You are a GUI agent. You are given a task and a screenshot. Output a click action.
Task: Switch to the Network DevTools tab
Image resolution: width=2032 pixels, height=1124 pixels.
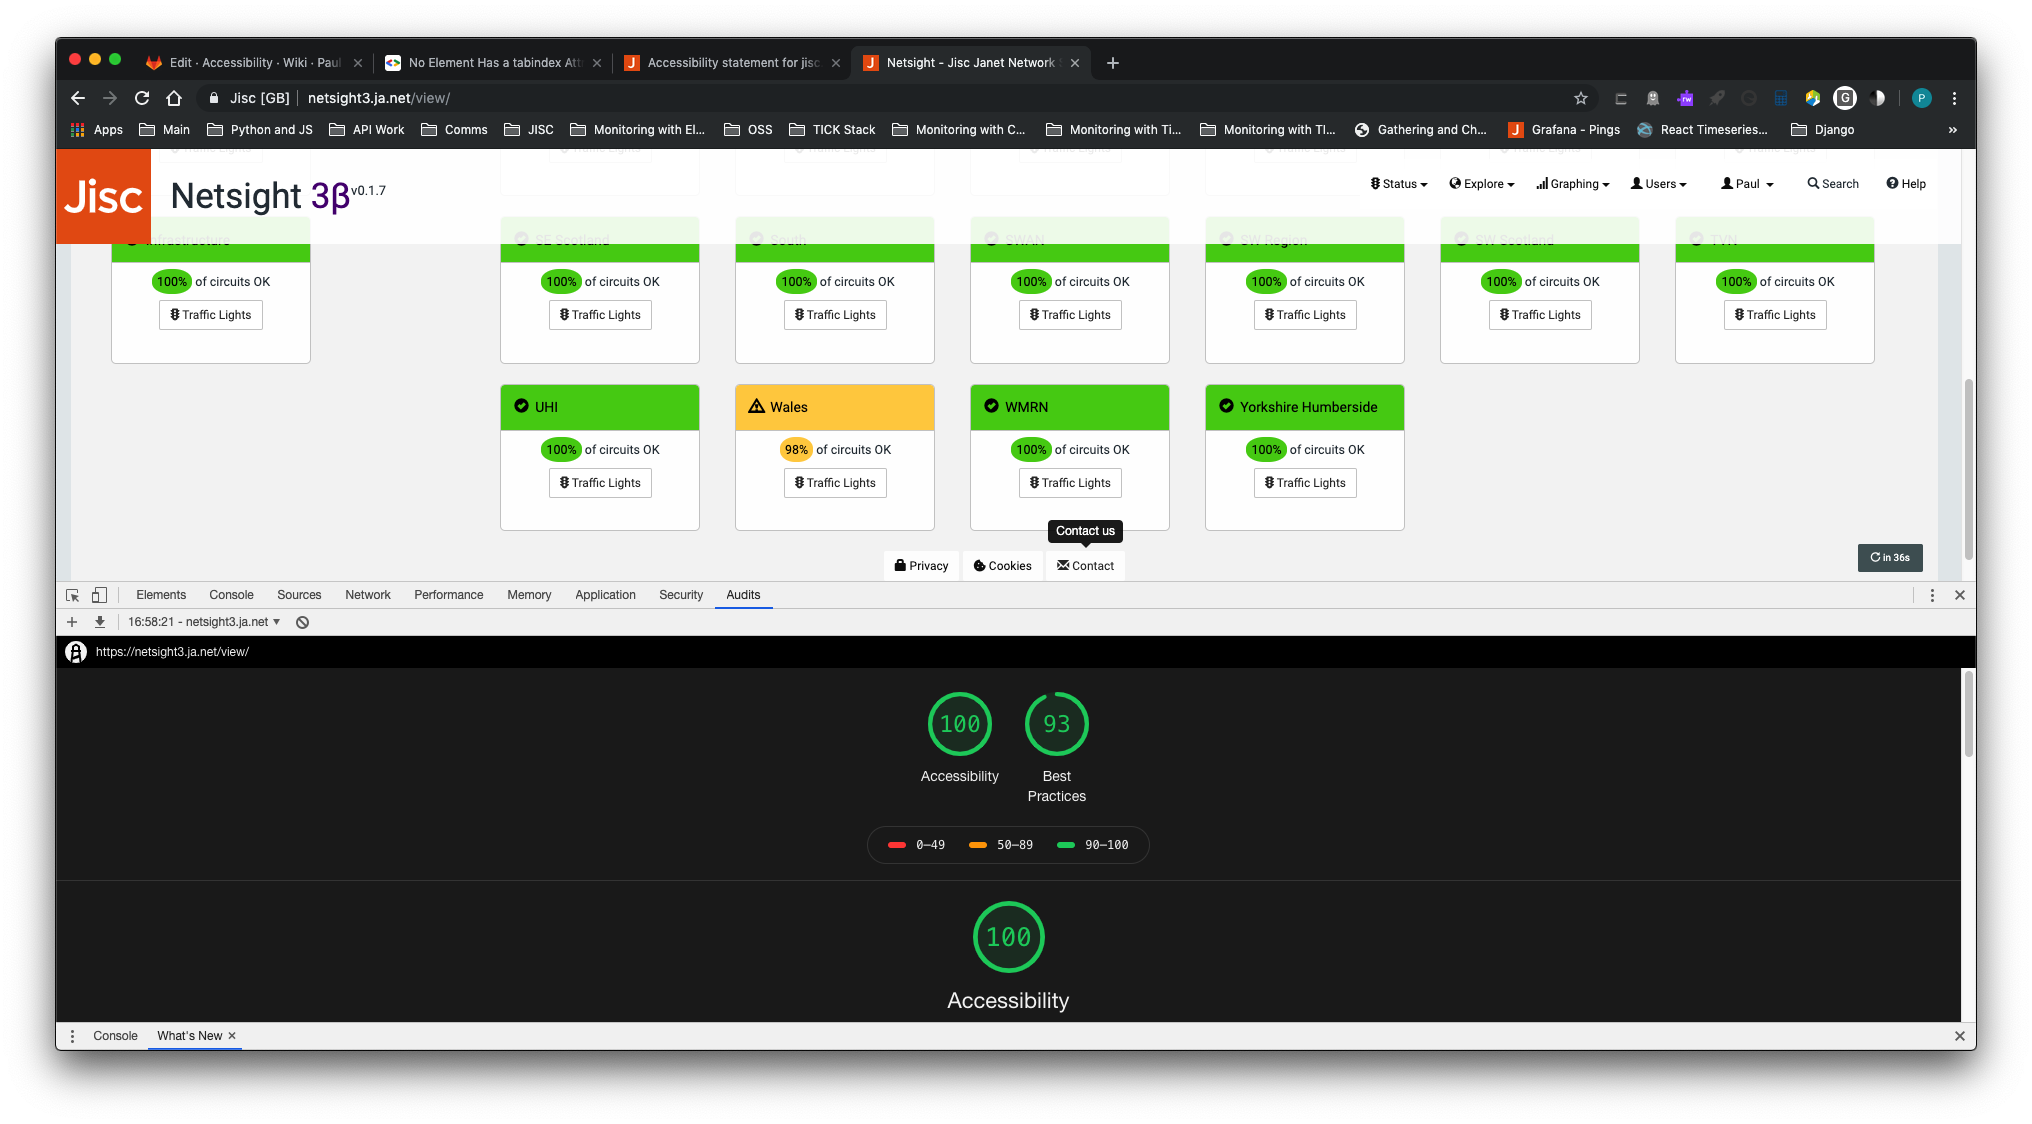[367, 595]
